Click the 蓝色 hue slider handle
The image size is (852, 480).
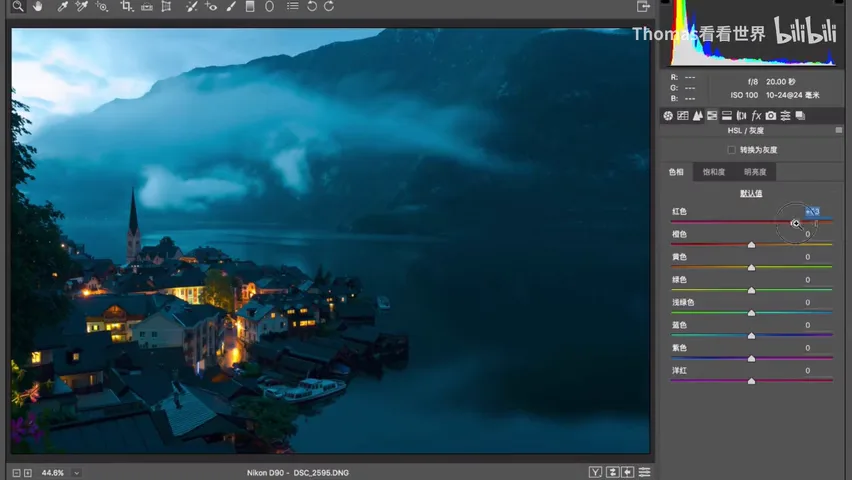tap(751, 336)
